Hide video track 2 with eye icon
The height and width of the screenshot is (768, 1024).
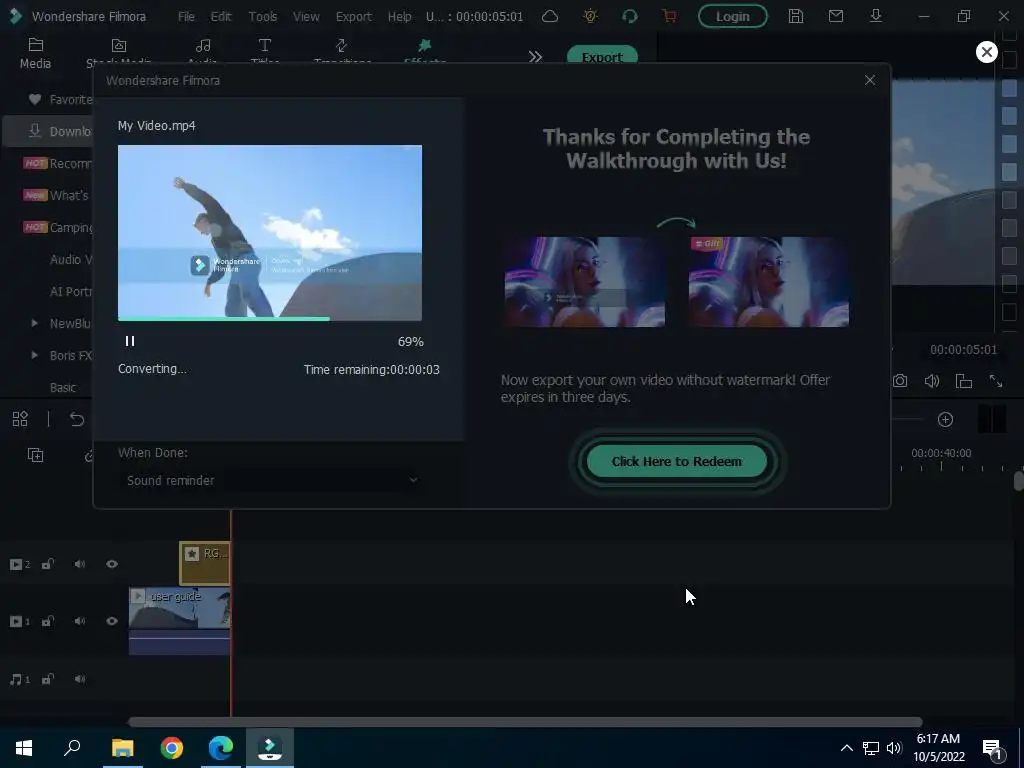(x=112, y=564)
